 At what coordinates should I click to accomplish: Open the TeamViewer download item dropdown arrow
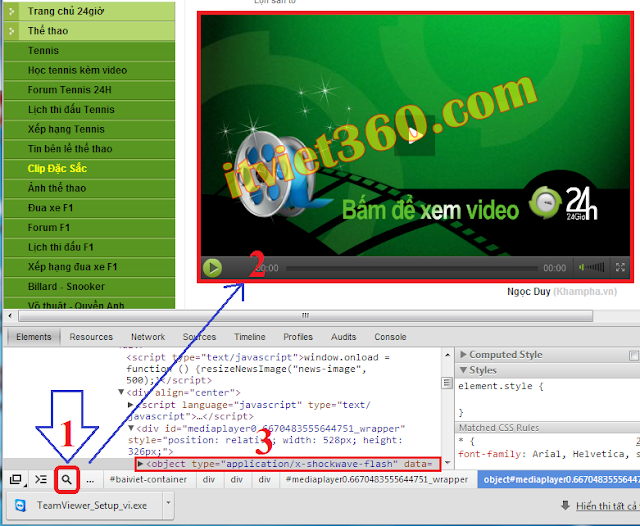click(x=168, y=504)
